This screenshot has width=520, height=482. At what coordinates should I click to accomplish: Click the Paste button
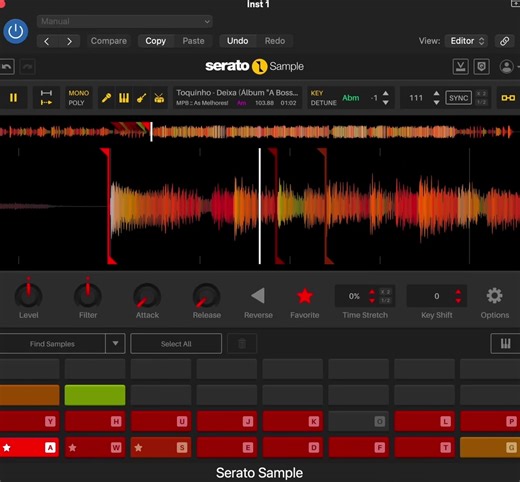point(193,41)
